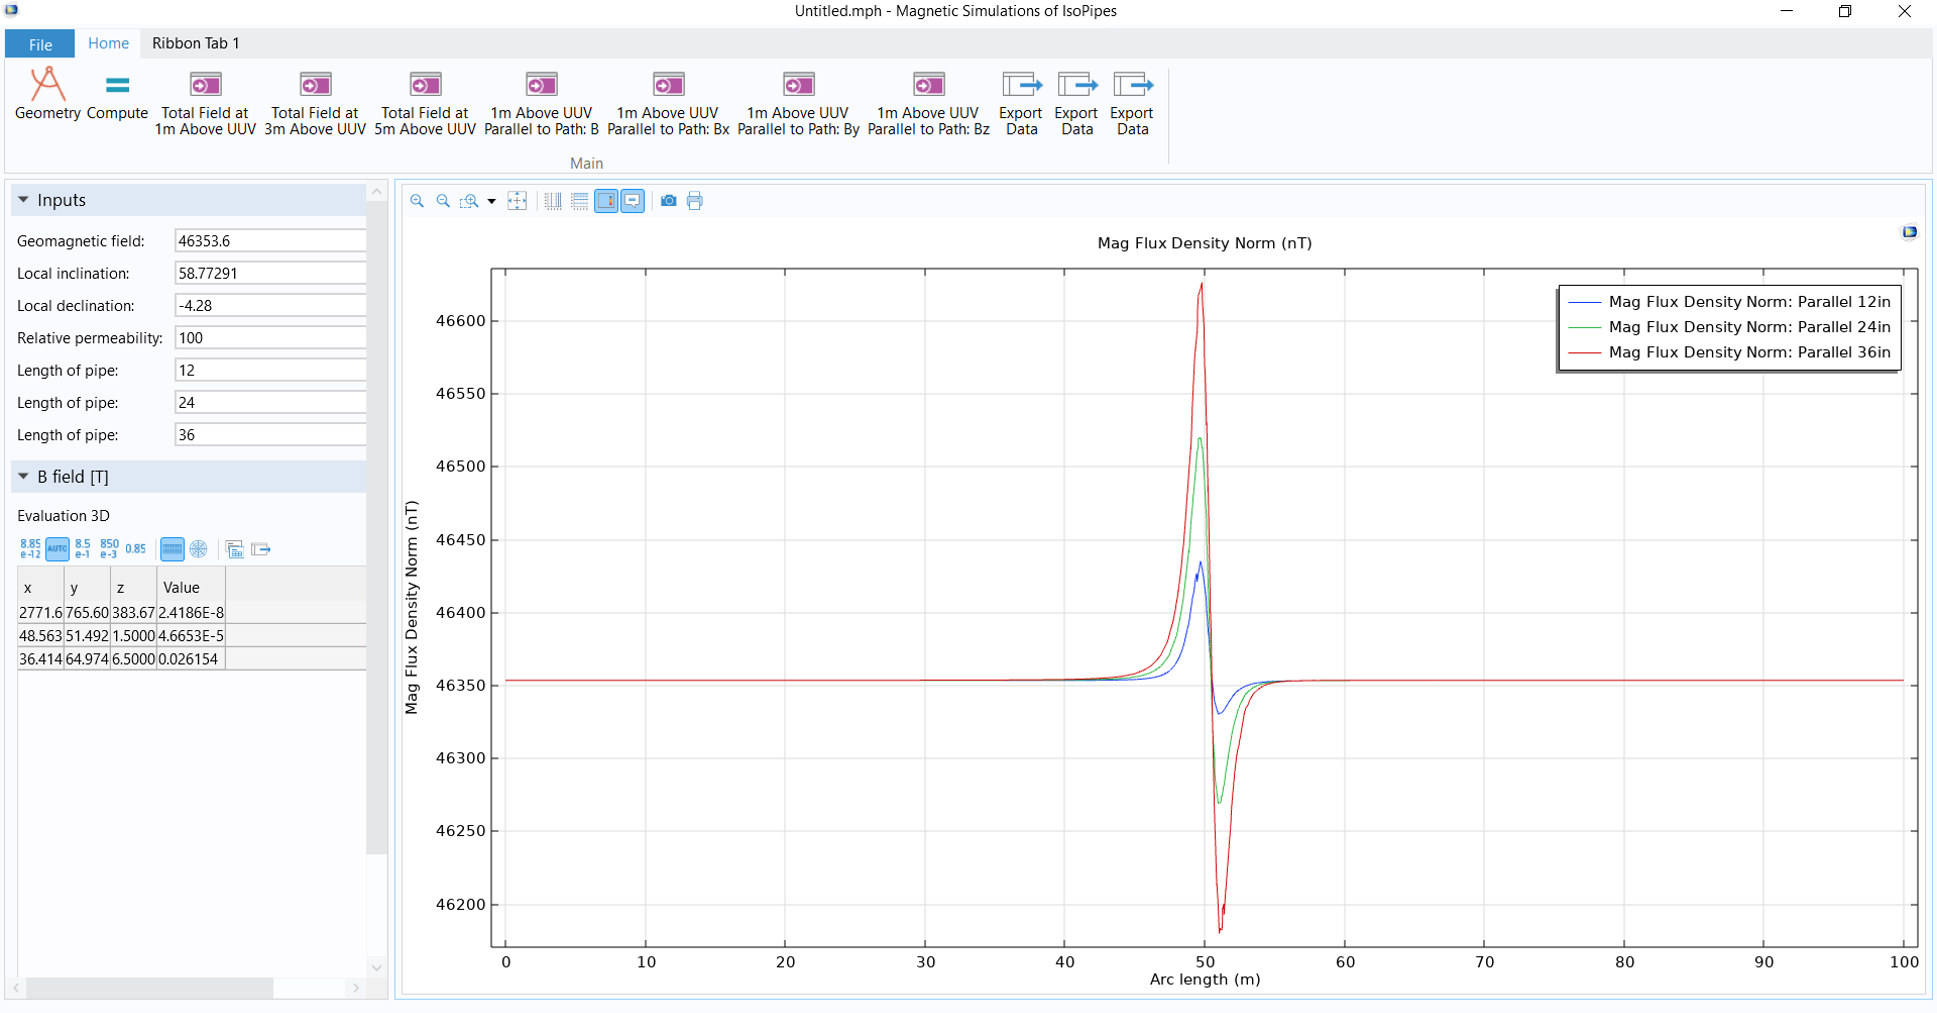Take a plot snapshot with camera icon
Screen dimensions: 1937x1013
668,201
